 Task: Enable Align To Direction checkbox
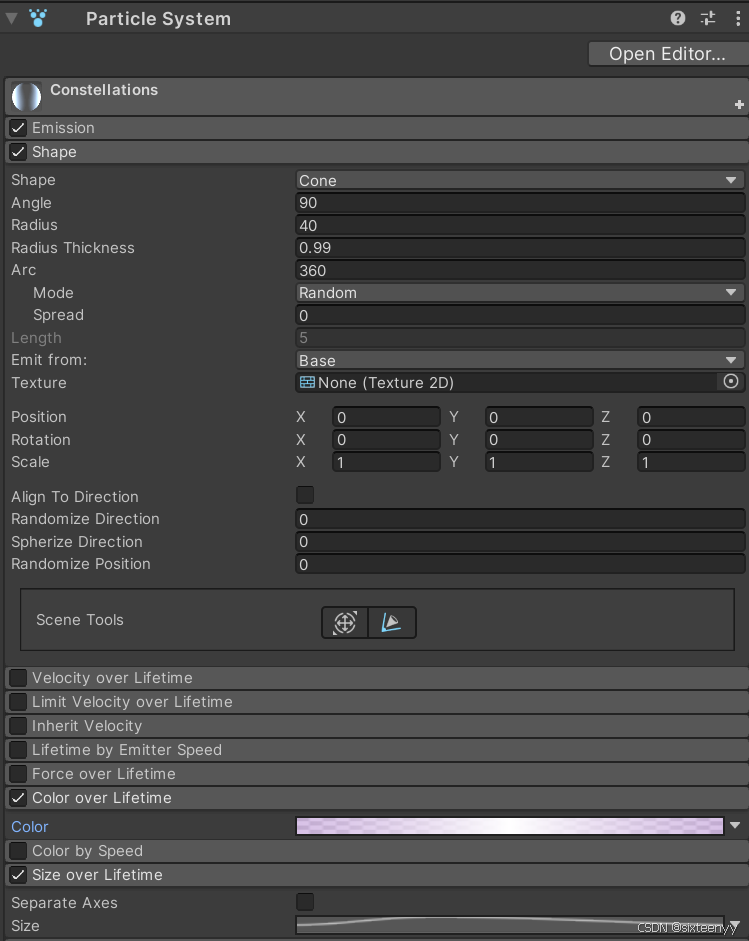click(x=305, y=495)
